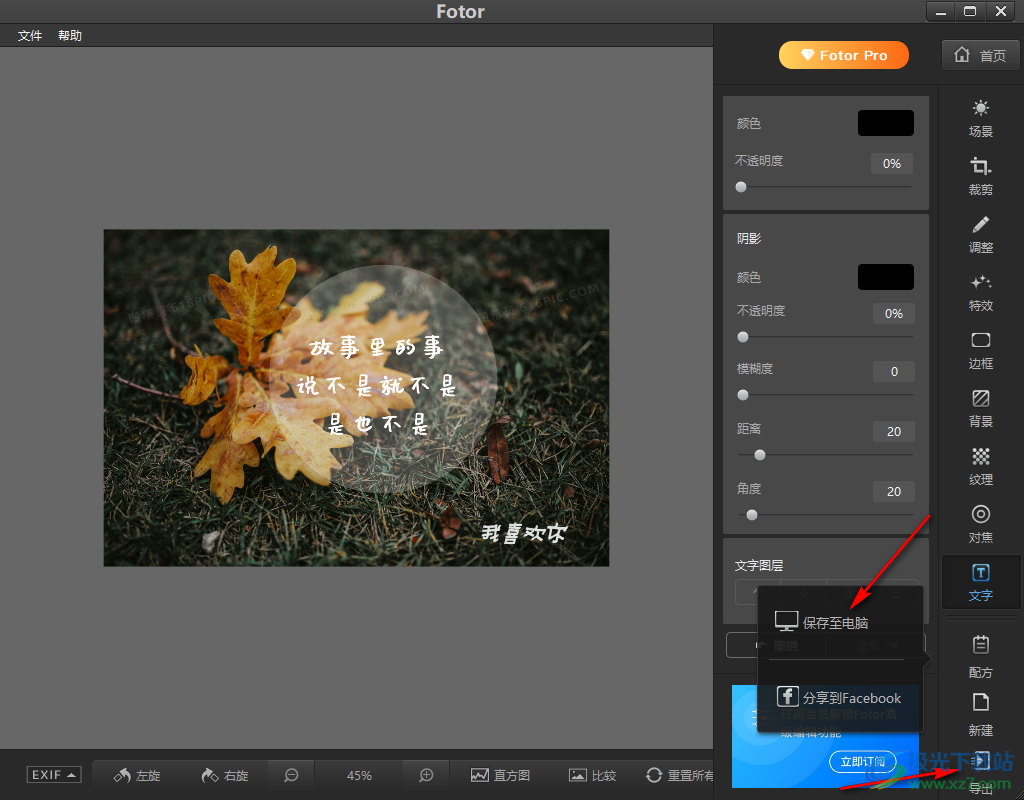
Task: Click the 距离 distance slider handle
Action: (x=760, y=455)
